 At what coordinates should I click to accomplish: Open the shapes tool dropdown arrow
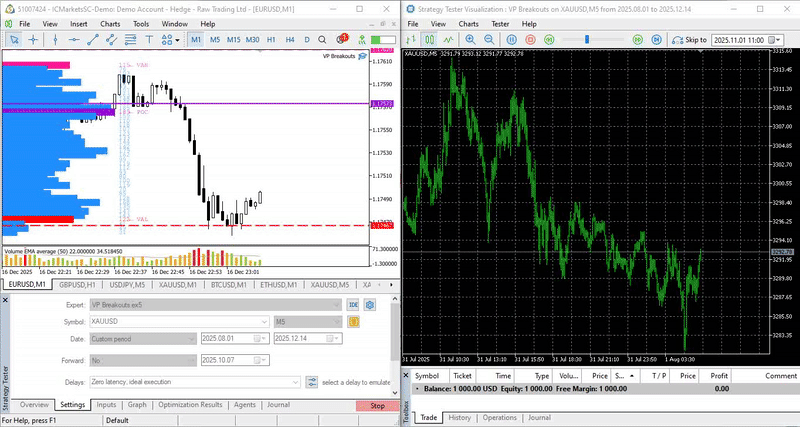(178, 40)
